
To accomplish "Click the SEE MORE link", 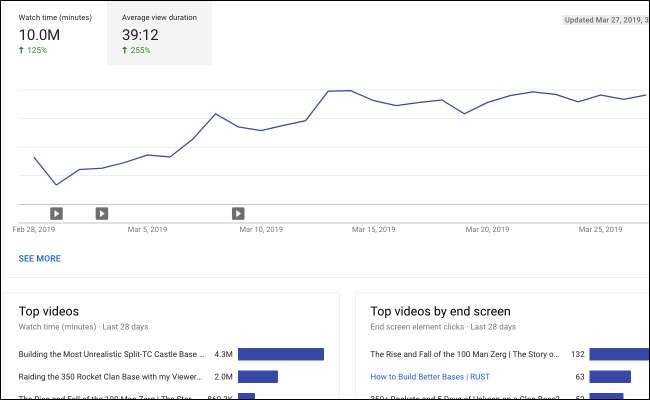I will point(39,258).
